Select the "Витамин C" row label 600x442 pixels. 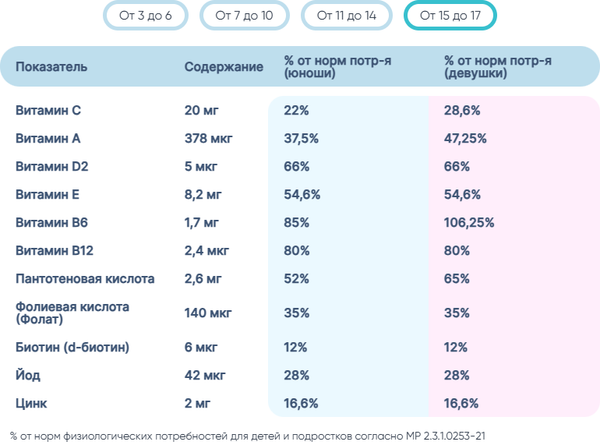[46, 110]
